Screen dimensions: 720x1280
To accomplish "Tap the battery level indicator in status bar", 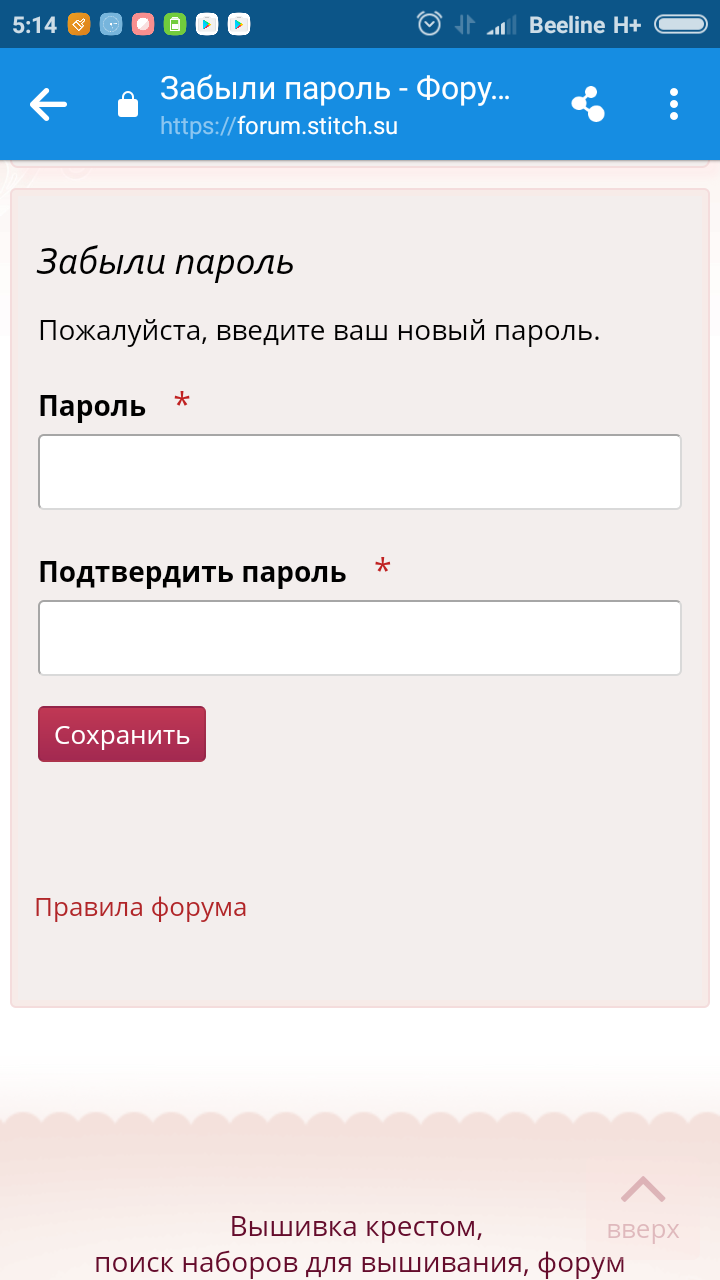I will coord(681,24).
